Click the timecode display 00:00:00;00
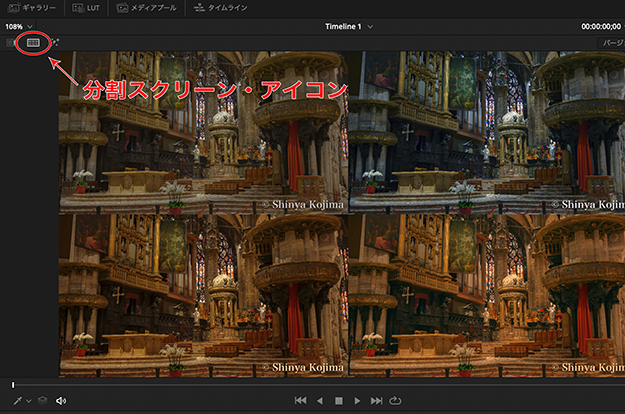 pyautogui.click(x=602, y=26)
